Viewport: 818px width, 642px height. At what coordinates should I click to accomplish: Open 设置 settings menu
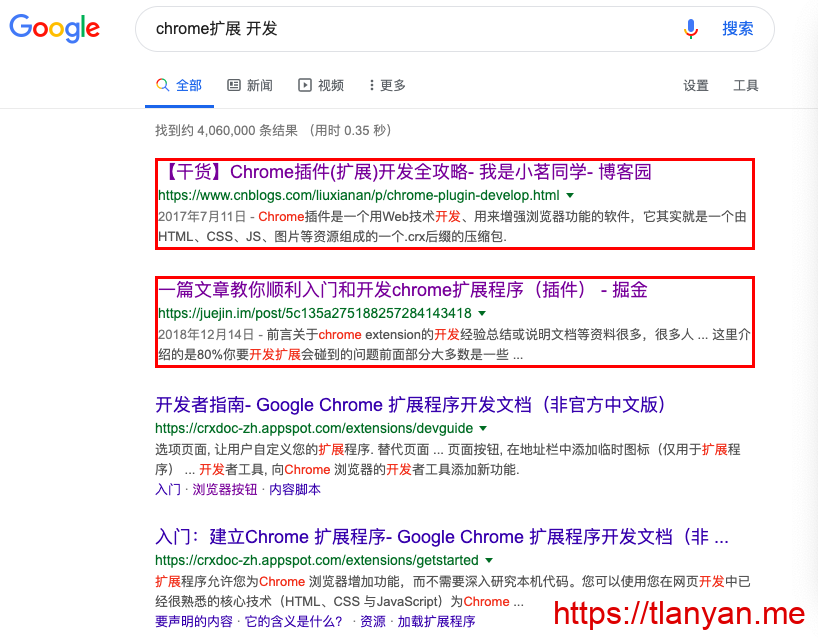coord(696,86)
